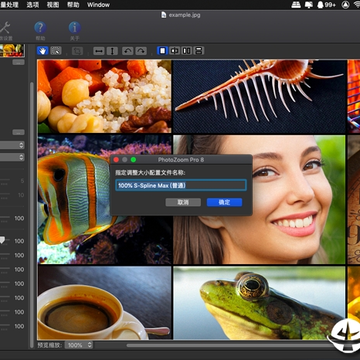Switch to horizontal stacked split preview

199,51
